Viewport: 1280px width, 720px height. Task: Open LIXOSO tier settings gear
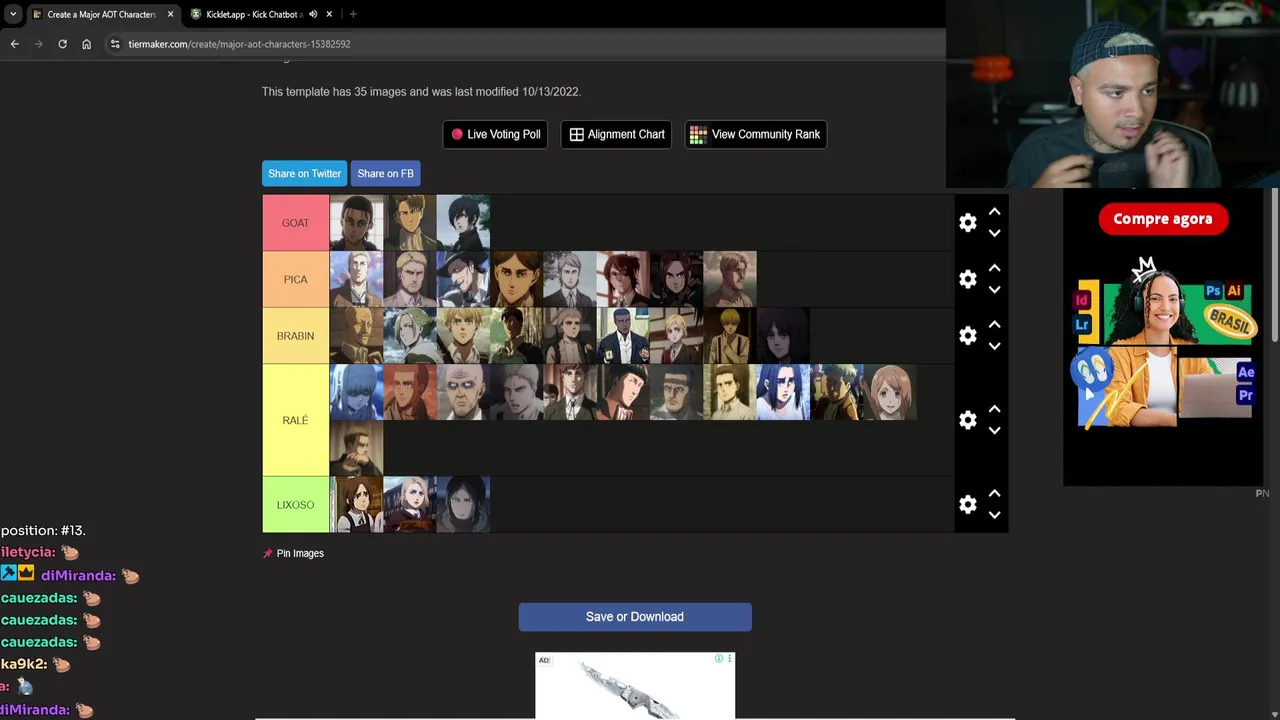[x=967, y=505]
